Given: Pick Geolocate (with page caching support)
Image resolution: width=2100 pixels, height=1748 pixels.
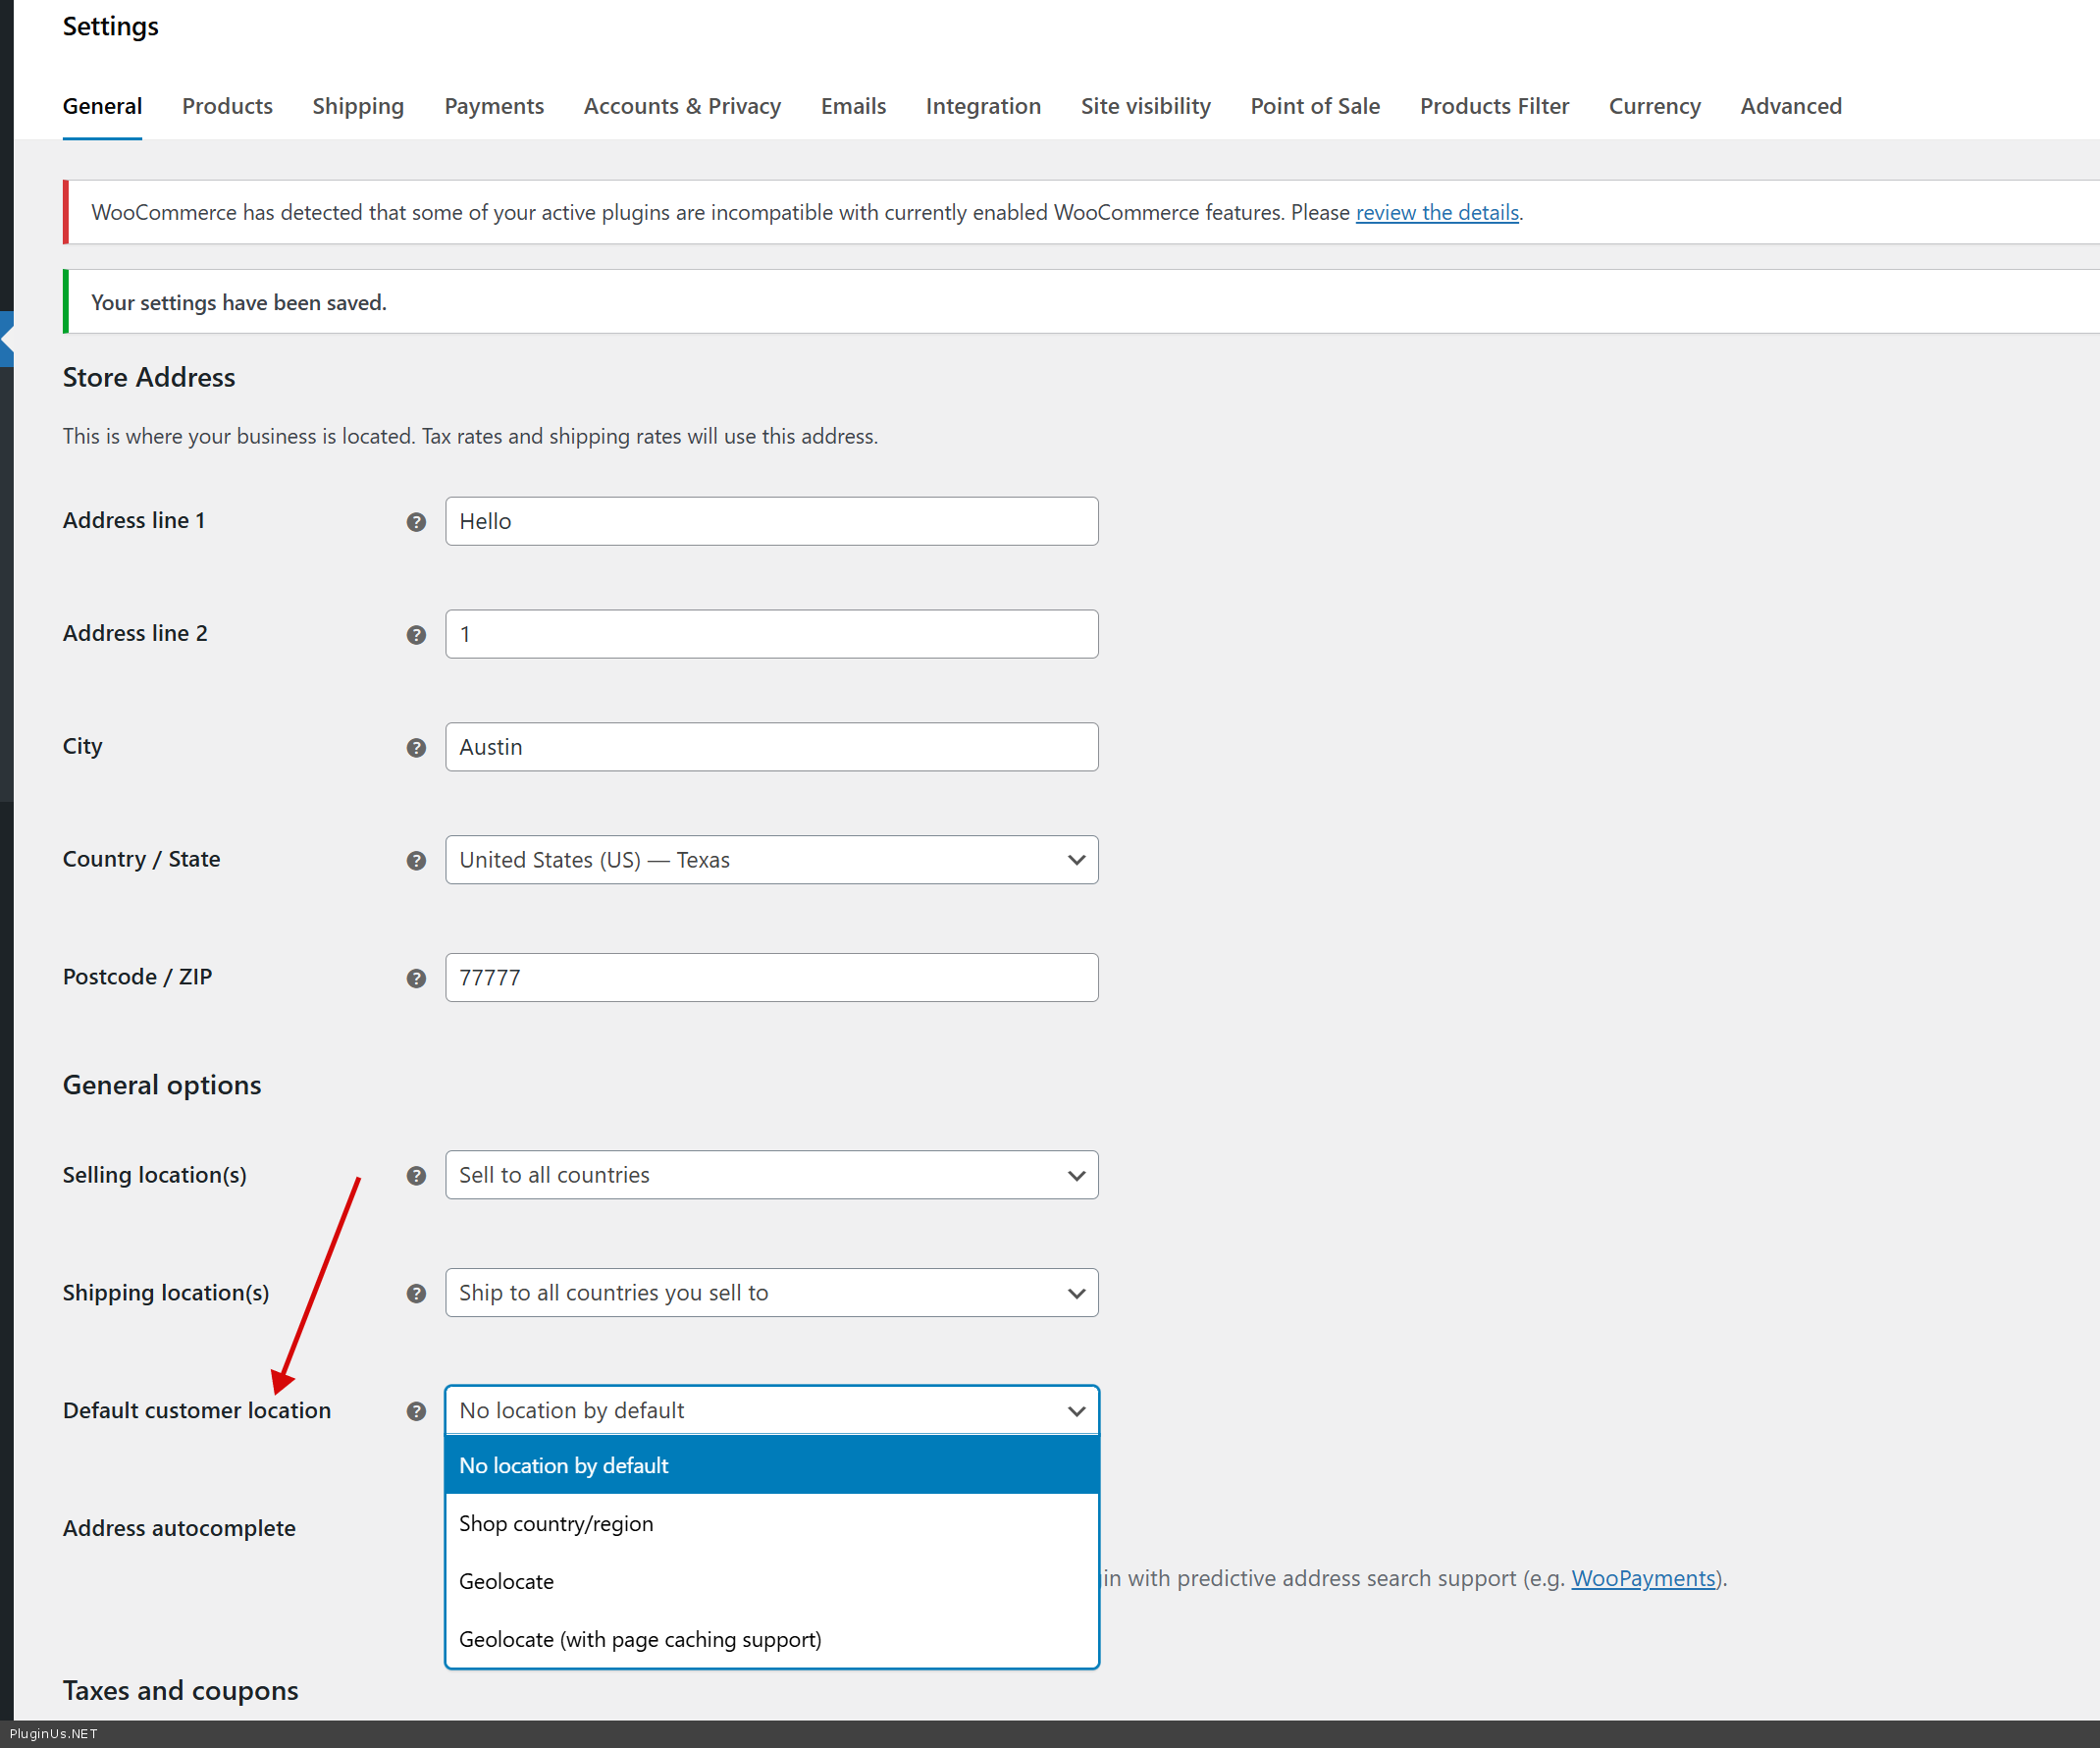Looking at the screenshot, I should tap(640, 1639).
